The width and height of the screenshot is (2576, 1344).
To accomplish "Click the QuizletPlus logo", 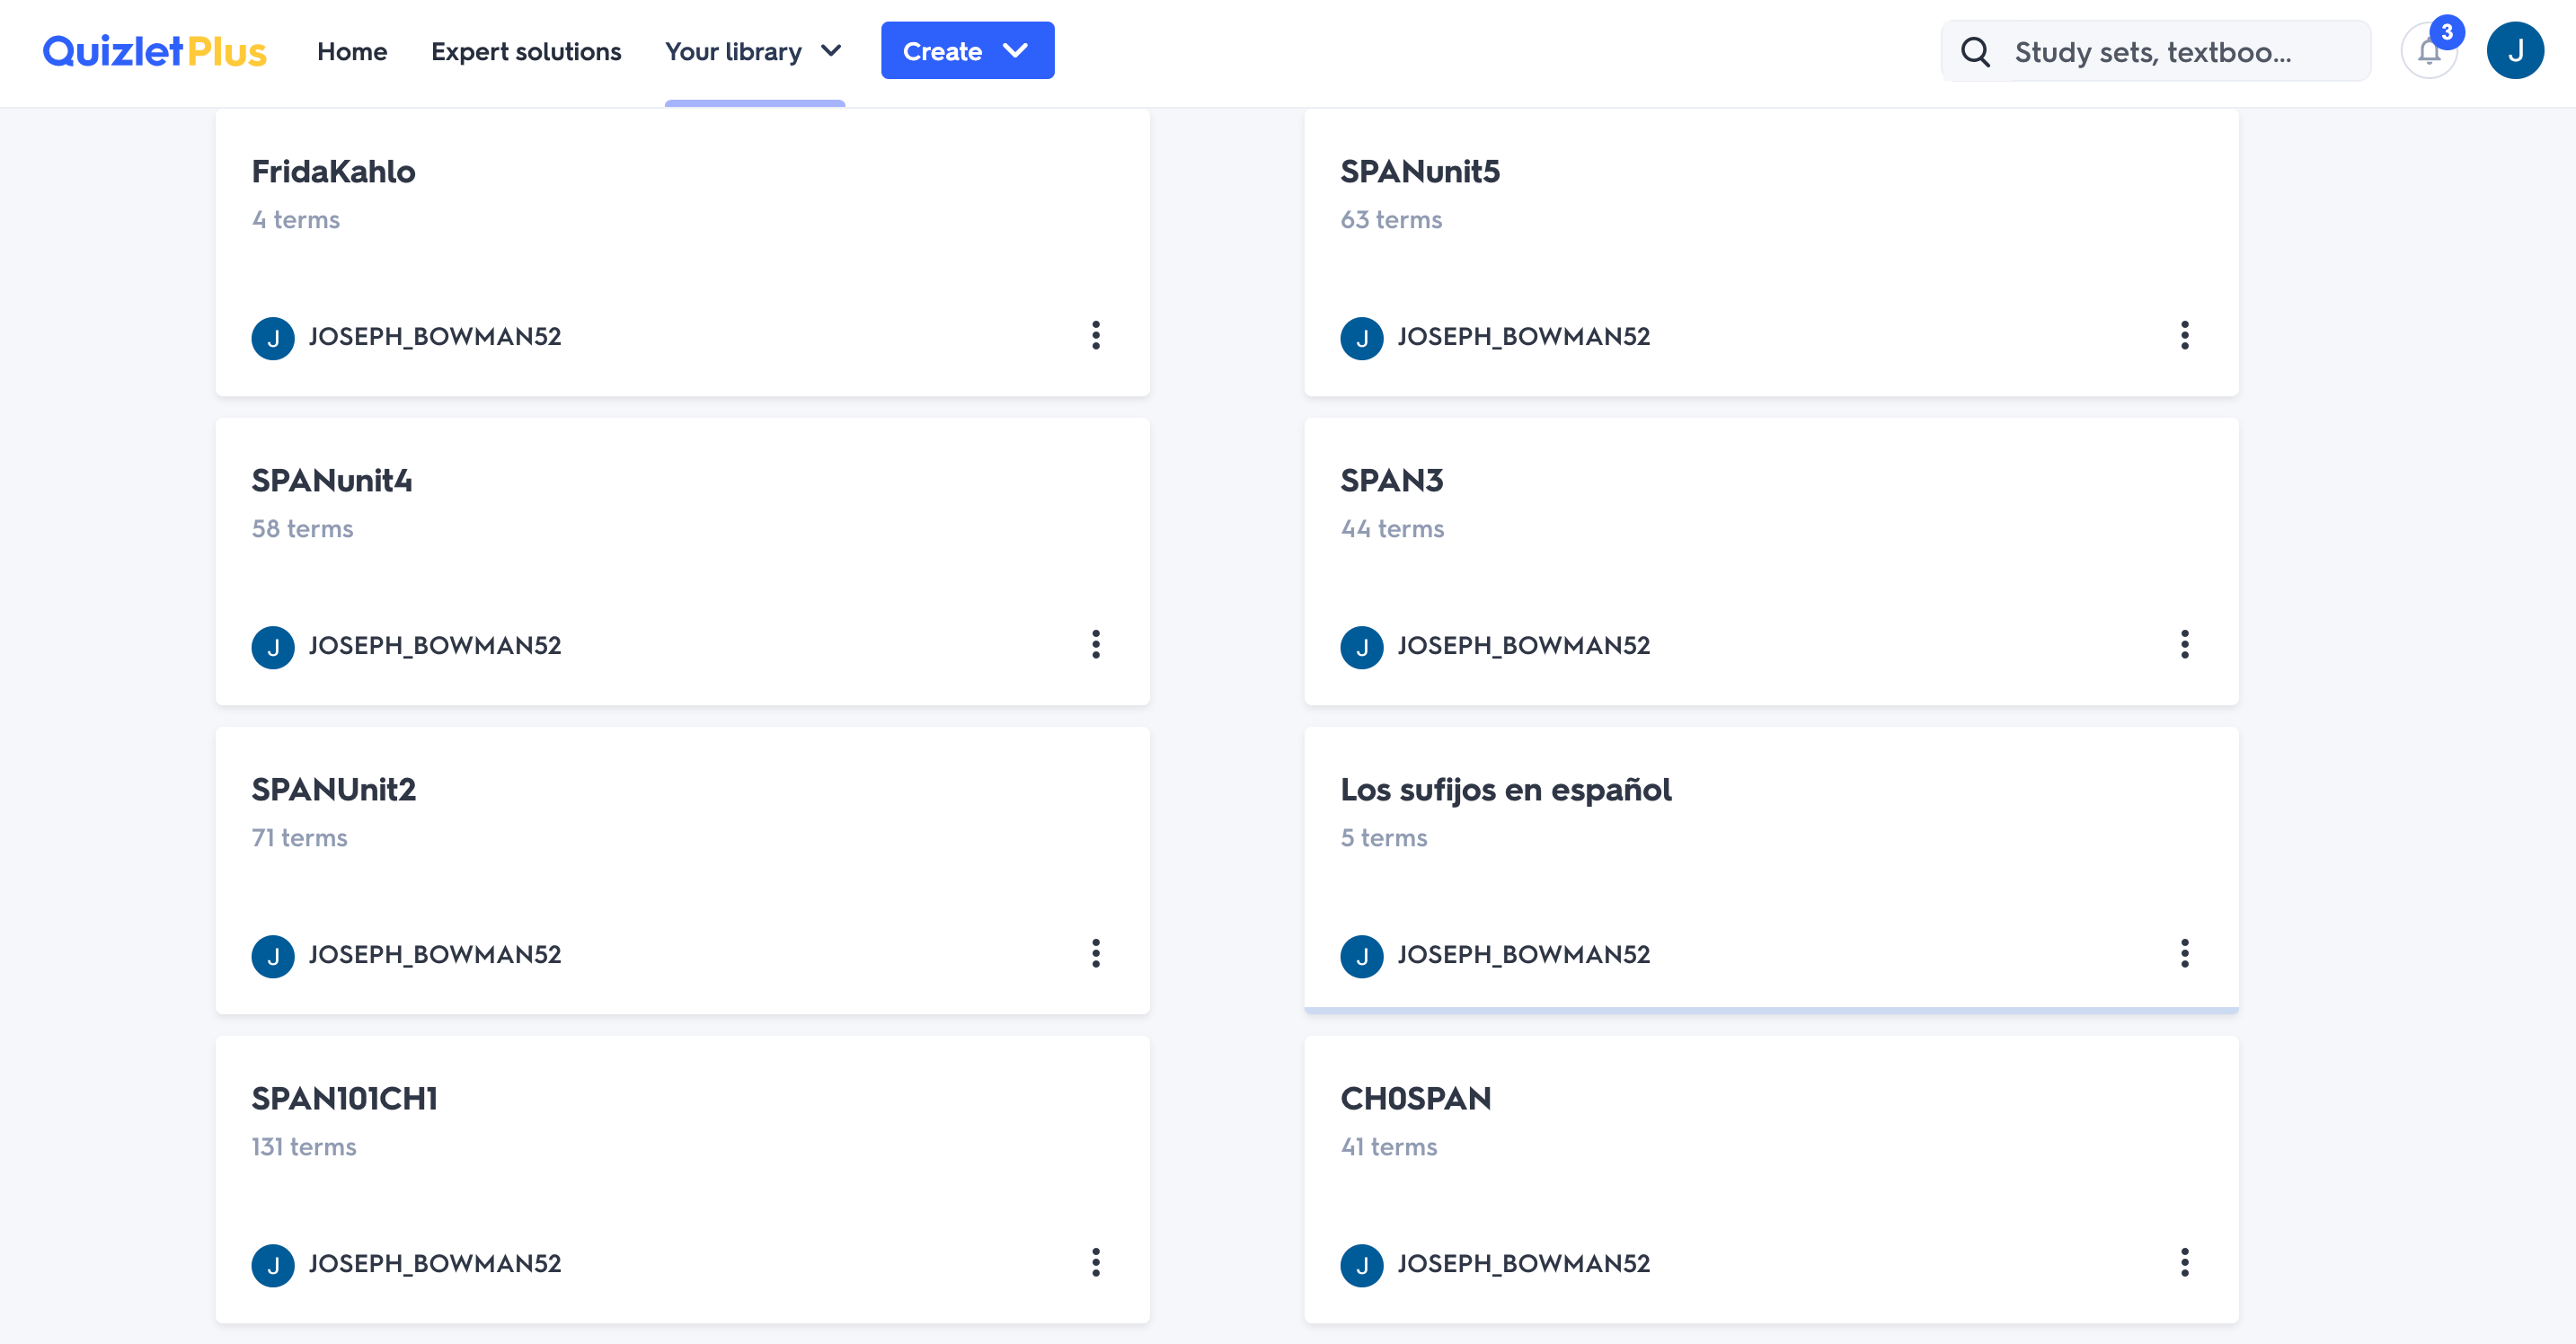I will coord(155,51).
